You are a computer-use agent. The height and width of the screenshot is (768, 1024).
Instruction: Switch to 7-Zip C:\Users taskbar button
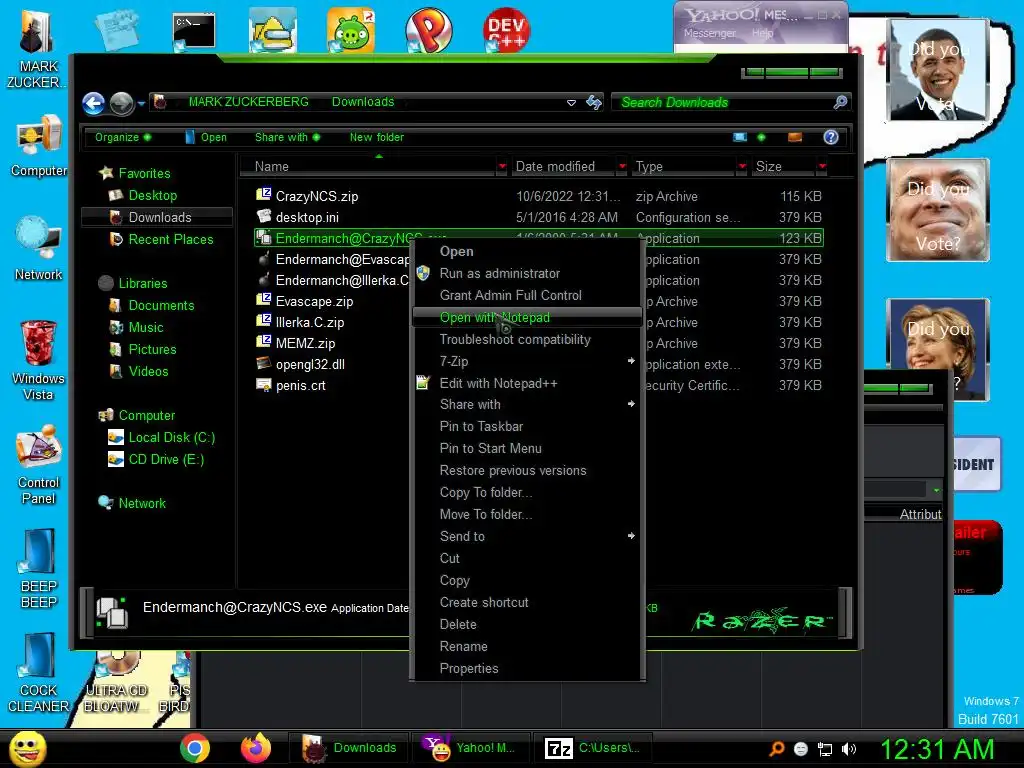592,748
